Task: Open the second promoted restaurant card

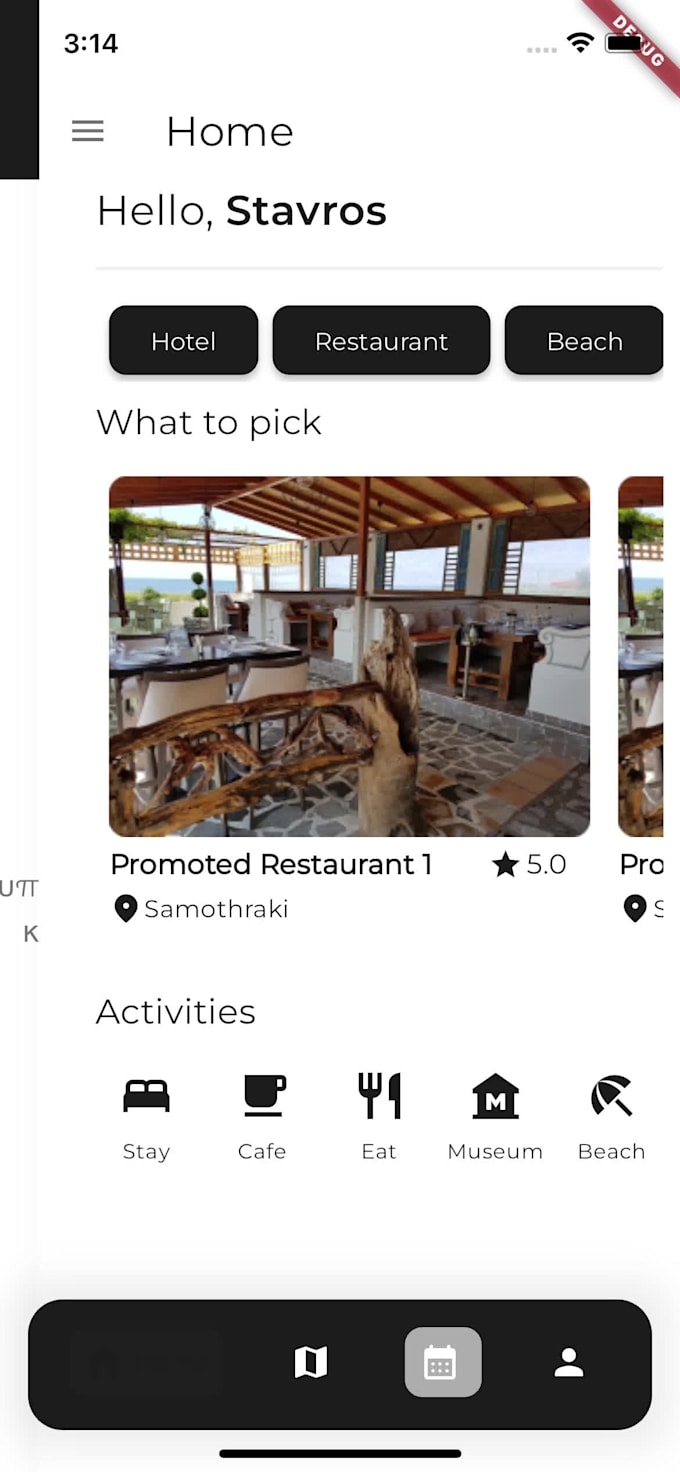Action: click(x=640, y=656)
